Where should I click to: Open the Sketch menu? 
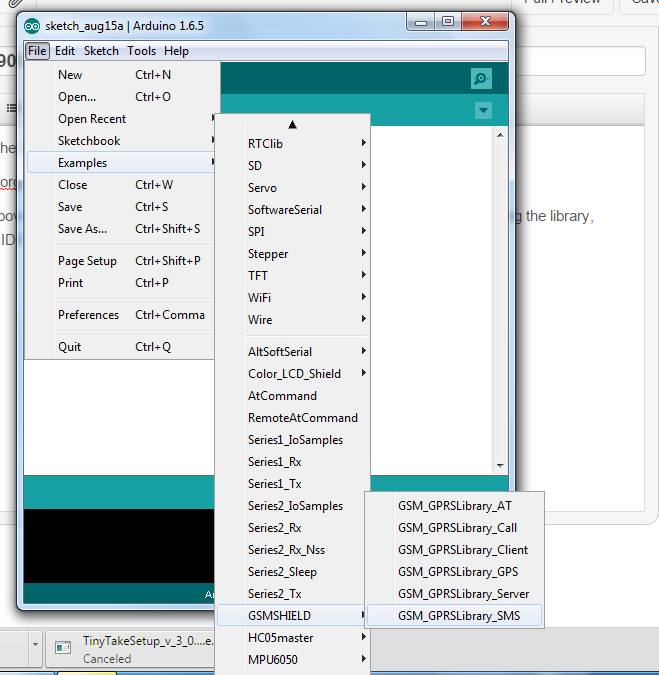click(101, 51)
